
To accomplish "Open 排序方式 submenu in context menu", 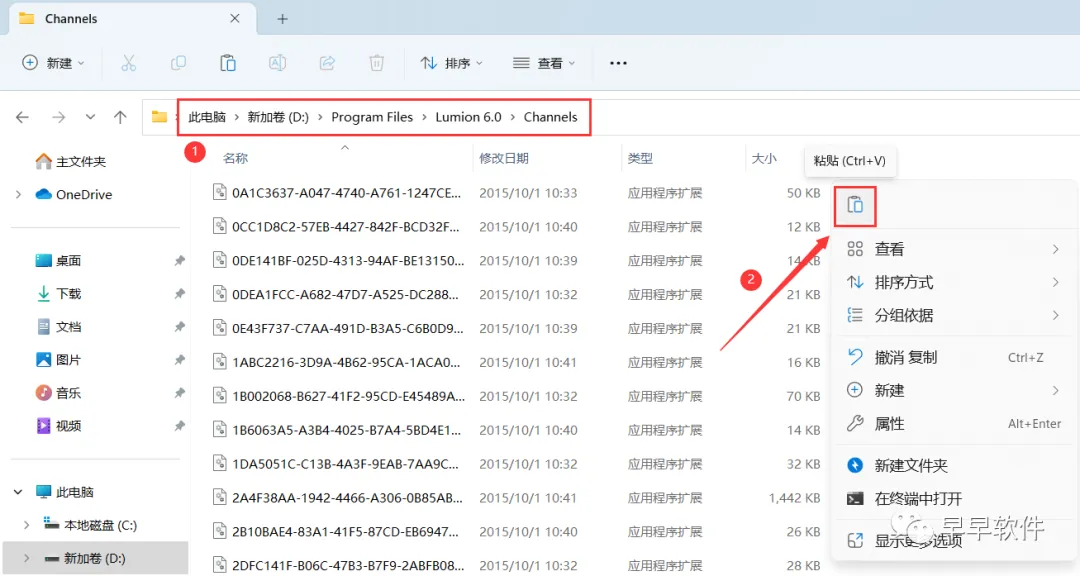I will pos(954,282).
